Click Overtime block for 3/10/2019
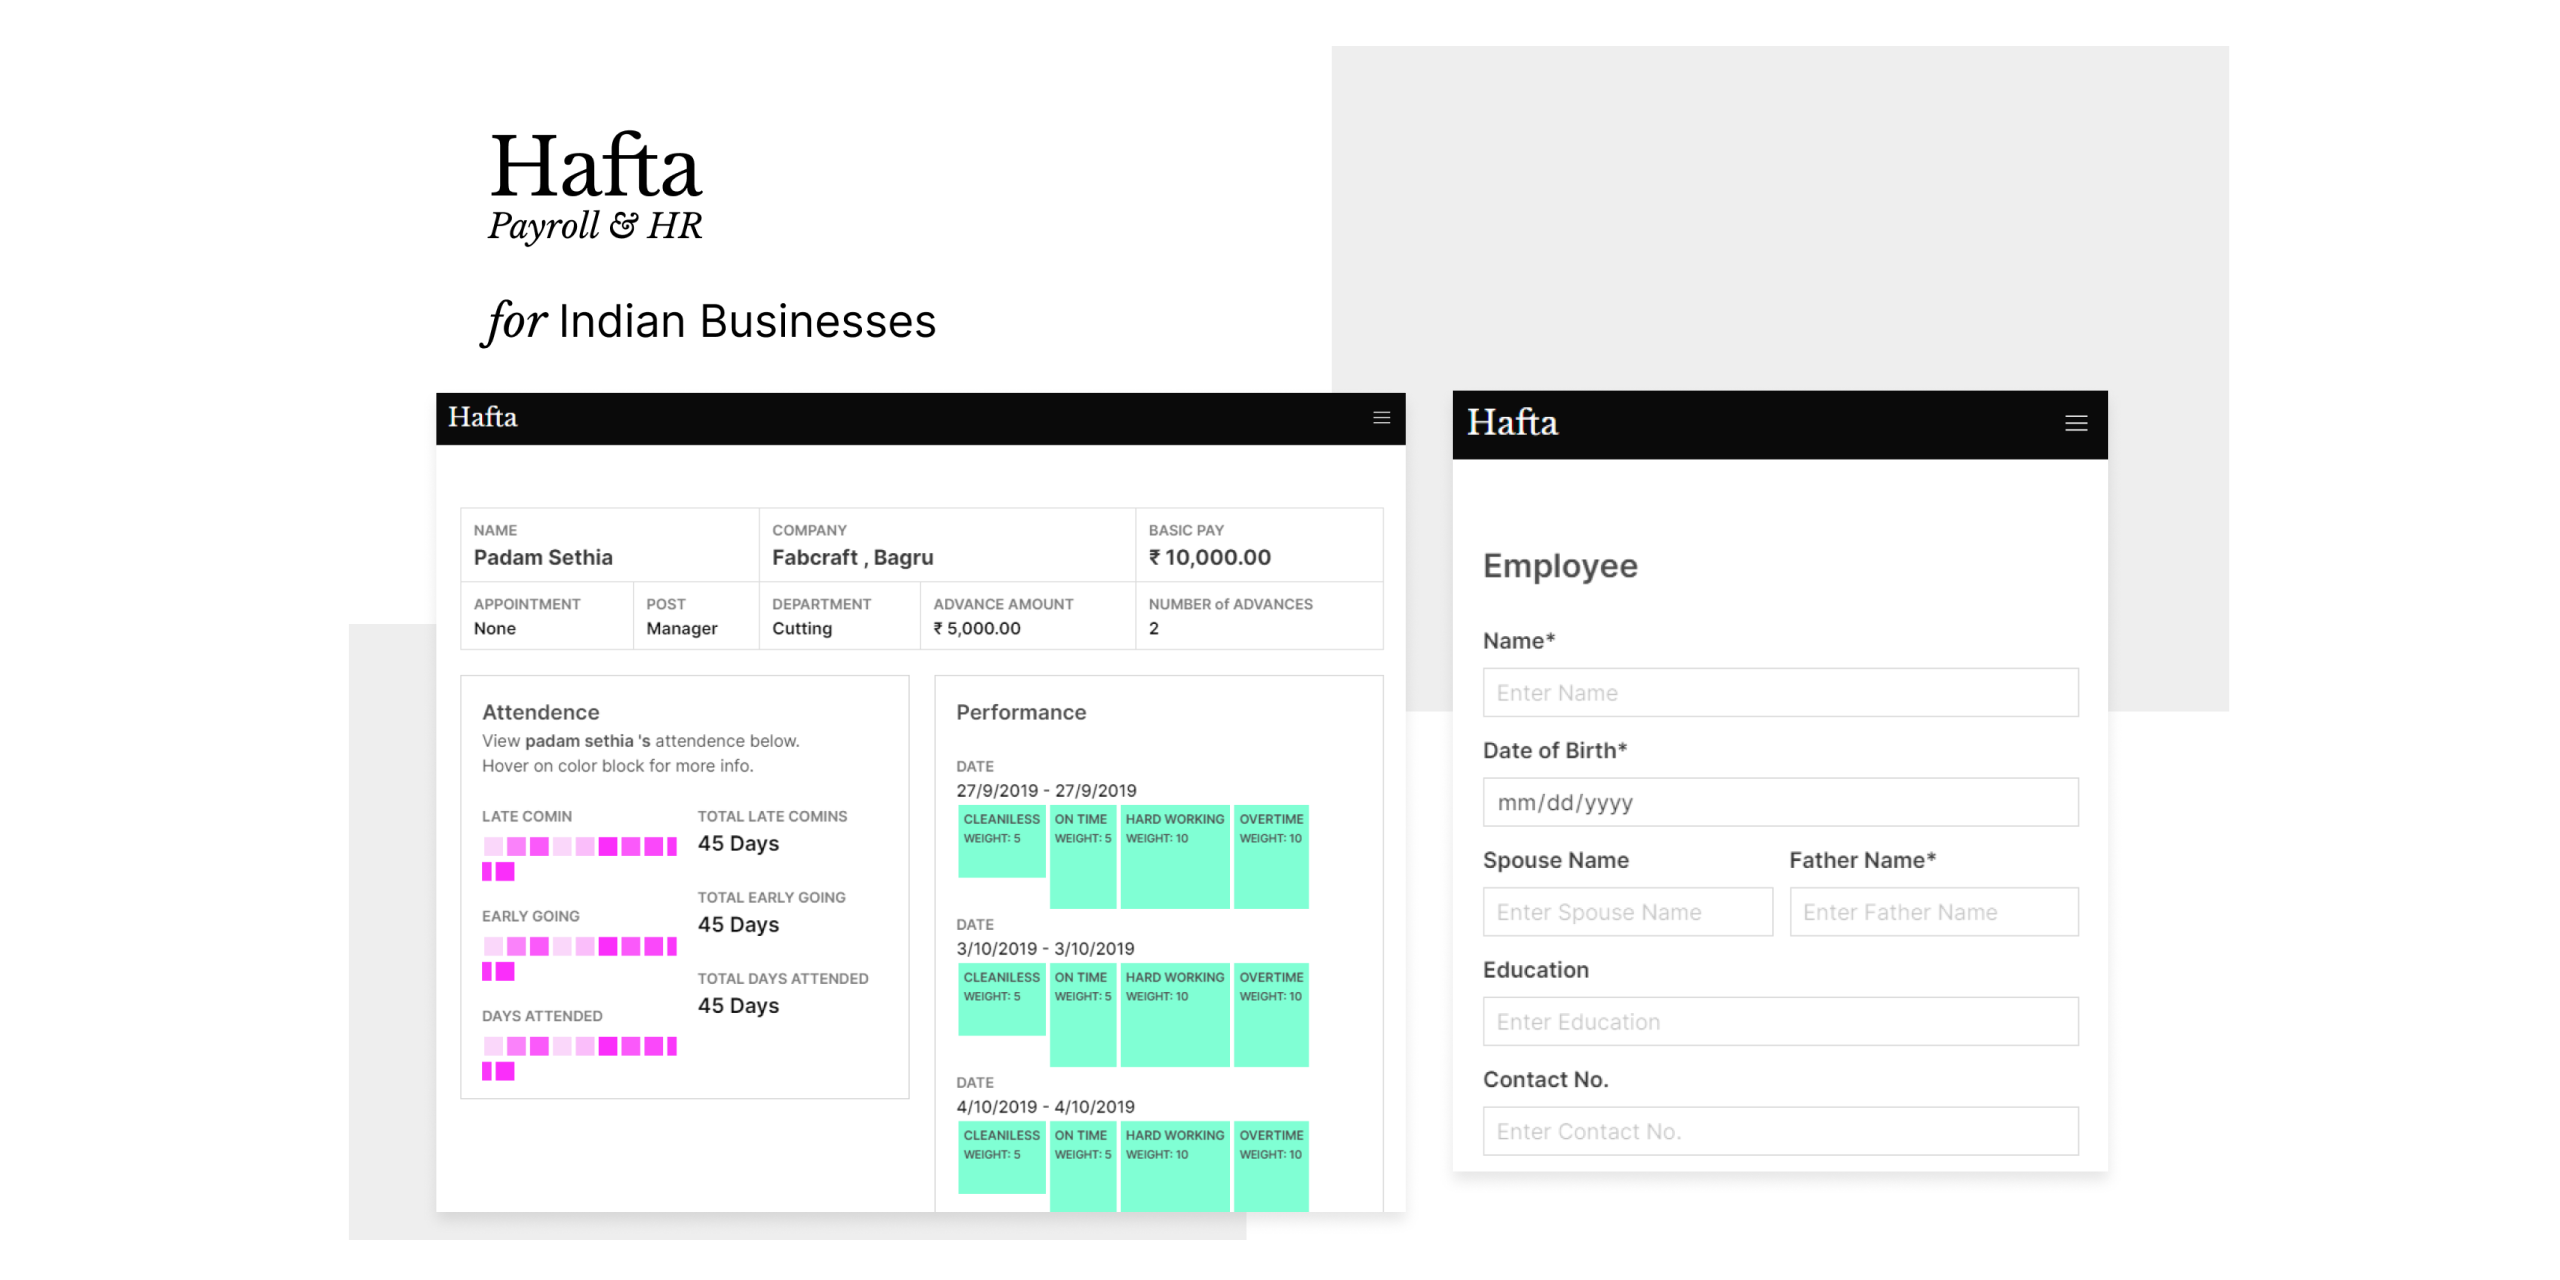2560x1280 pixels. [x=1271, y=1015]
